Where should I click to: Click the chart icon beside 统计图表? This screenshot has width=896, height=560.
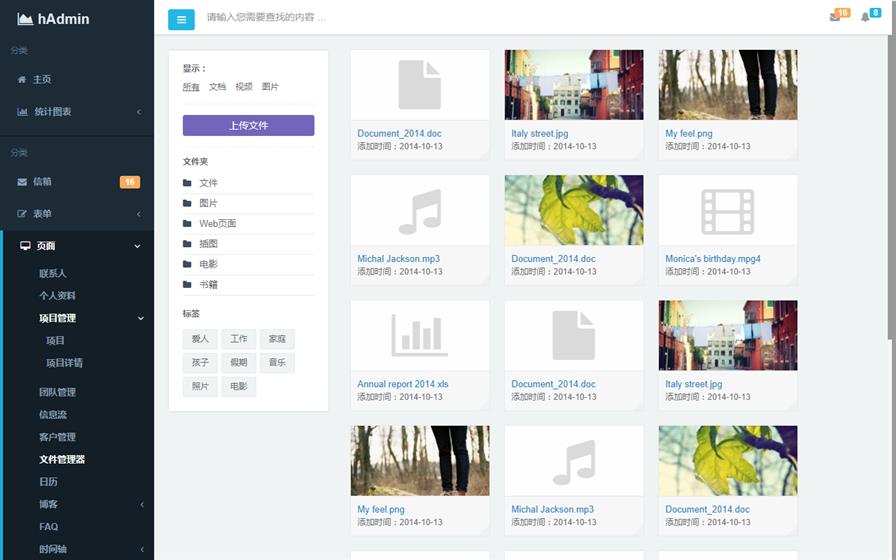pyautogui.click(x=22, y=111)
